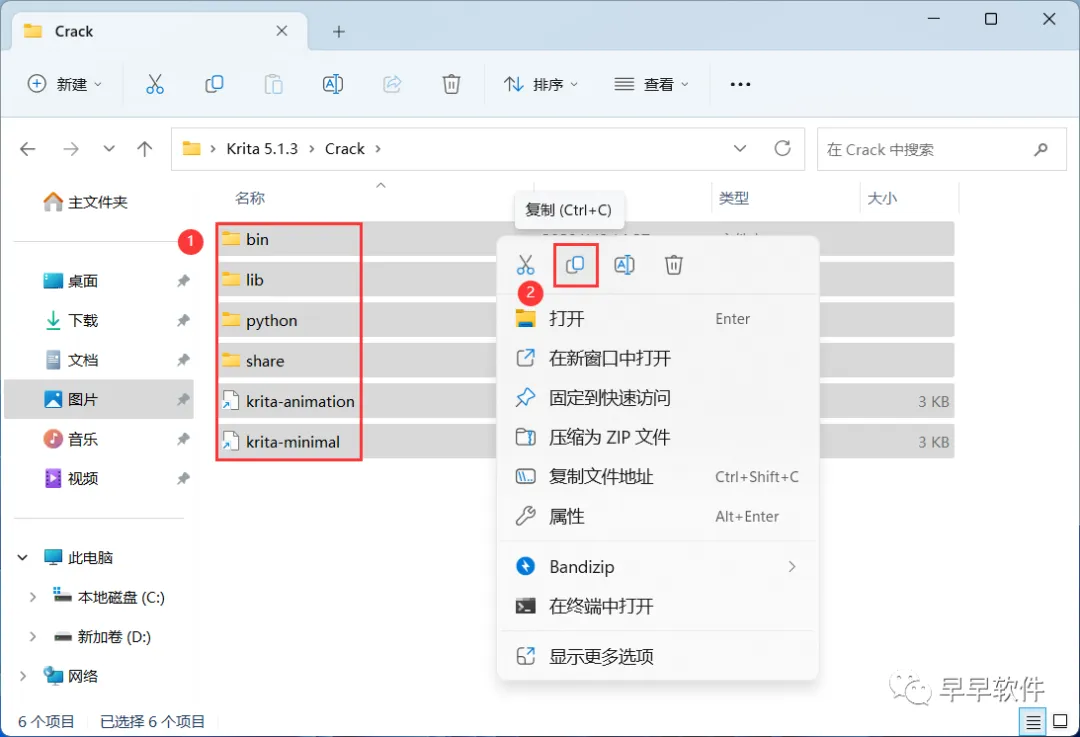Screen dimensions: 1080x737
Task: Click Copy icon in the context menu
Action: (575, 264)
